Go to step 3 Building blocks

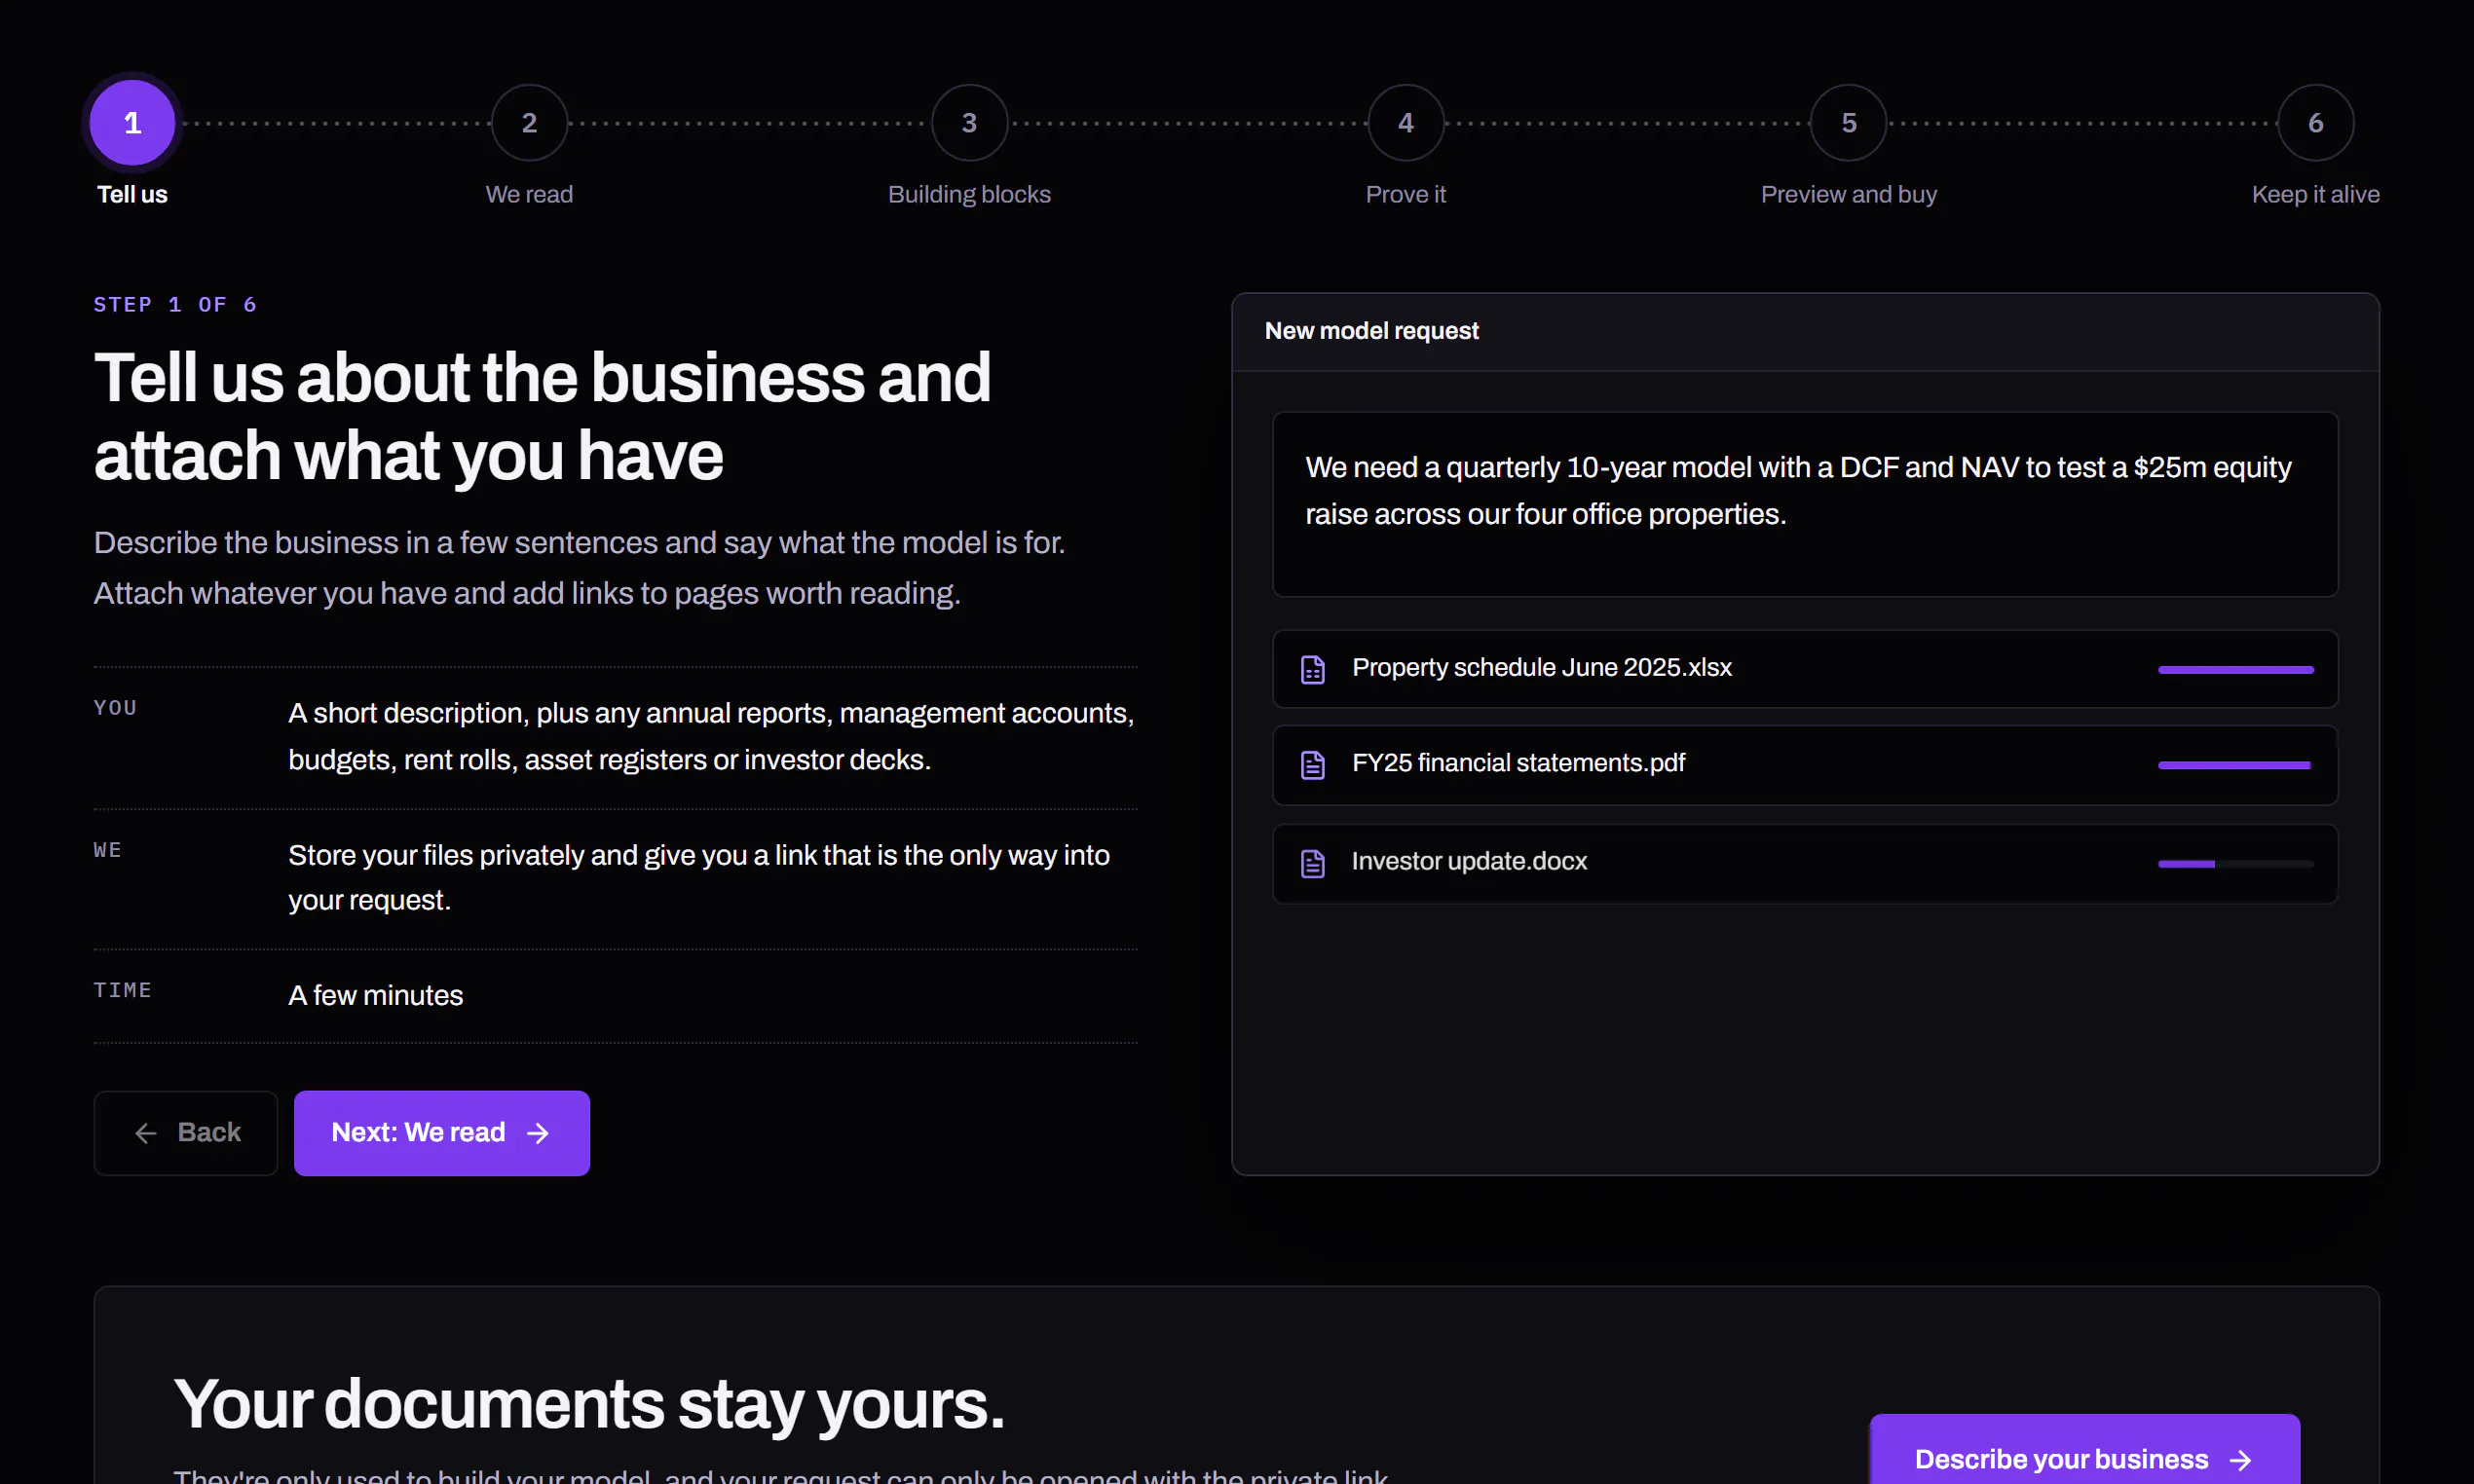(969, 123)
